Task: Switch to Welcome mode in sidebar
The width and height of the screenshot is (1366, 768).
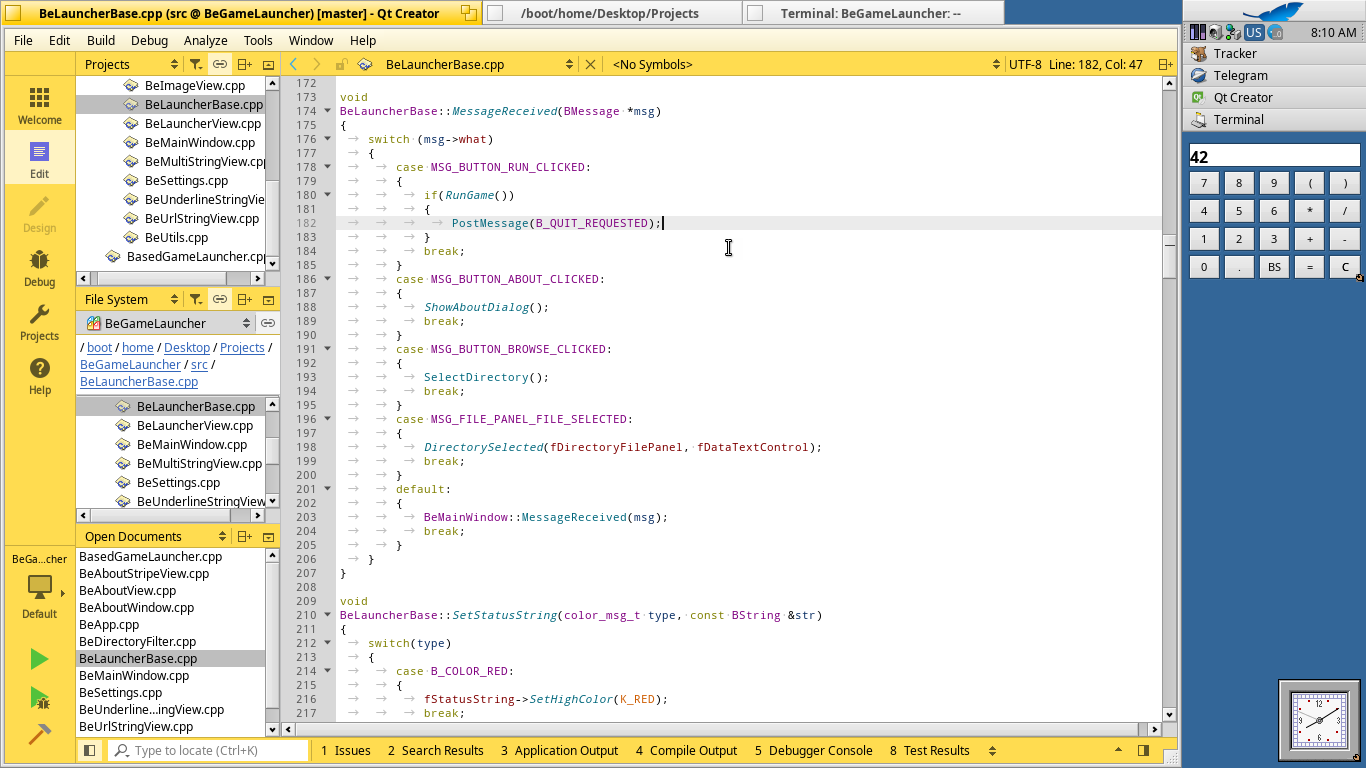Action: point(39,105)
